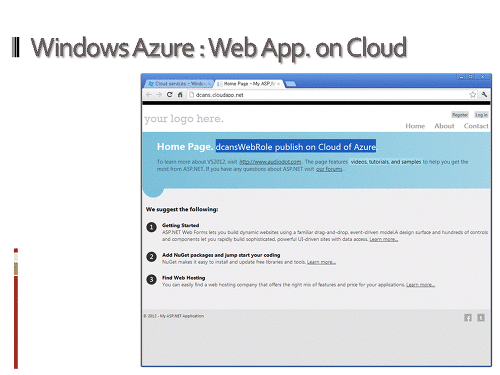Click 'Add NuGet packages and jump start your coding'
The image size is (500, 375).
click(x=221, y=255)
